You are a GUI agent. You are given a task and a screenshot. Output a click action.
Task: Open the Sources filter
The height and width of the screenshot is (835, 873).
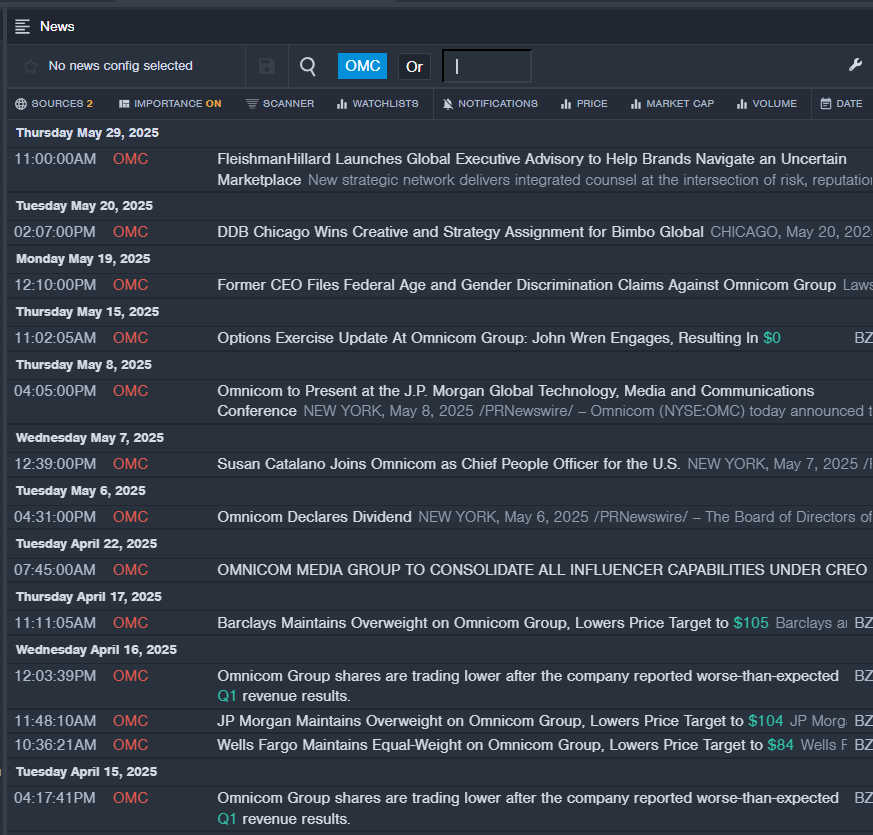(x=54, y=104)
